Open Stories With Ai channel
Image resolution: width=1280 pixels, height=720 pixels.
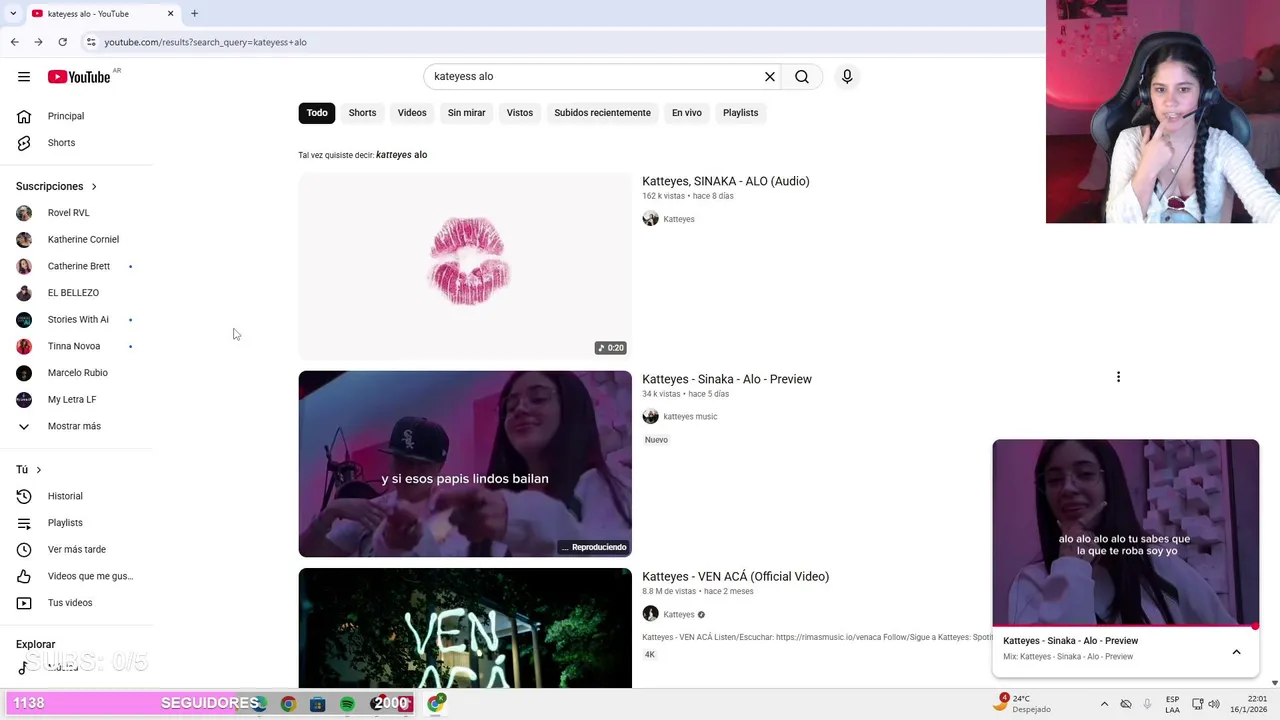point(77,319)
